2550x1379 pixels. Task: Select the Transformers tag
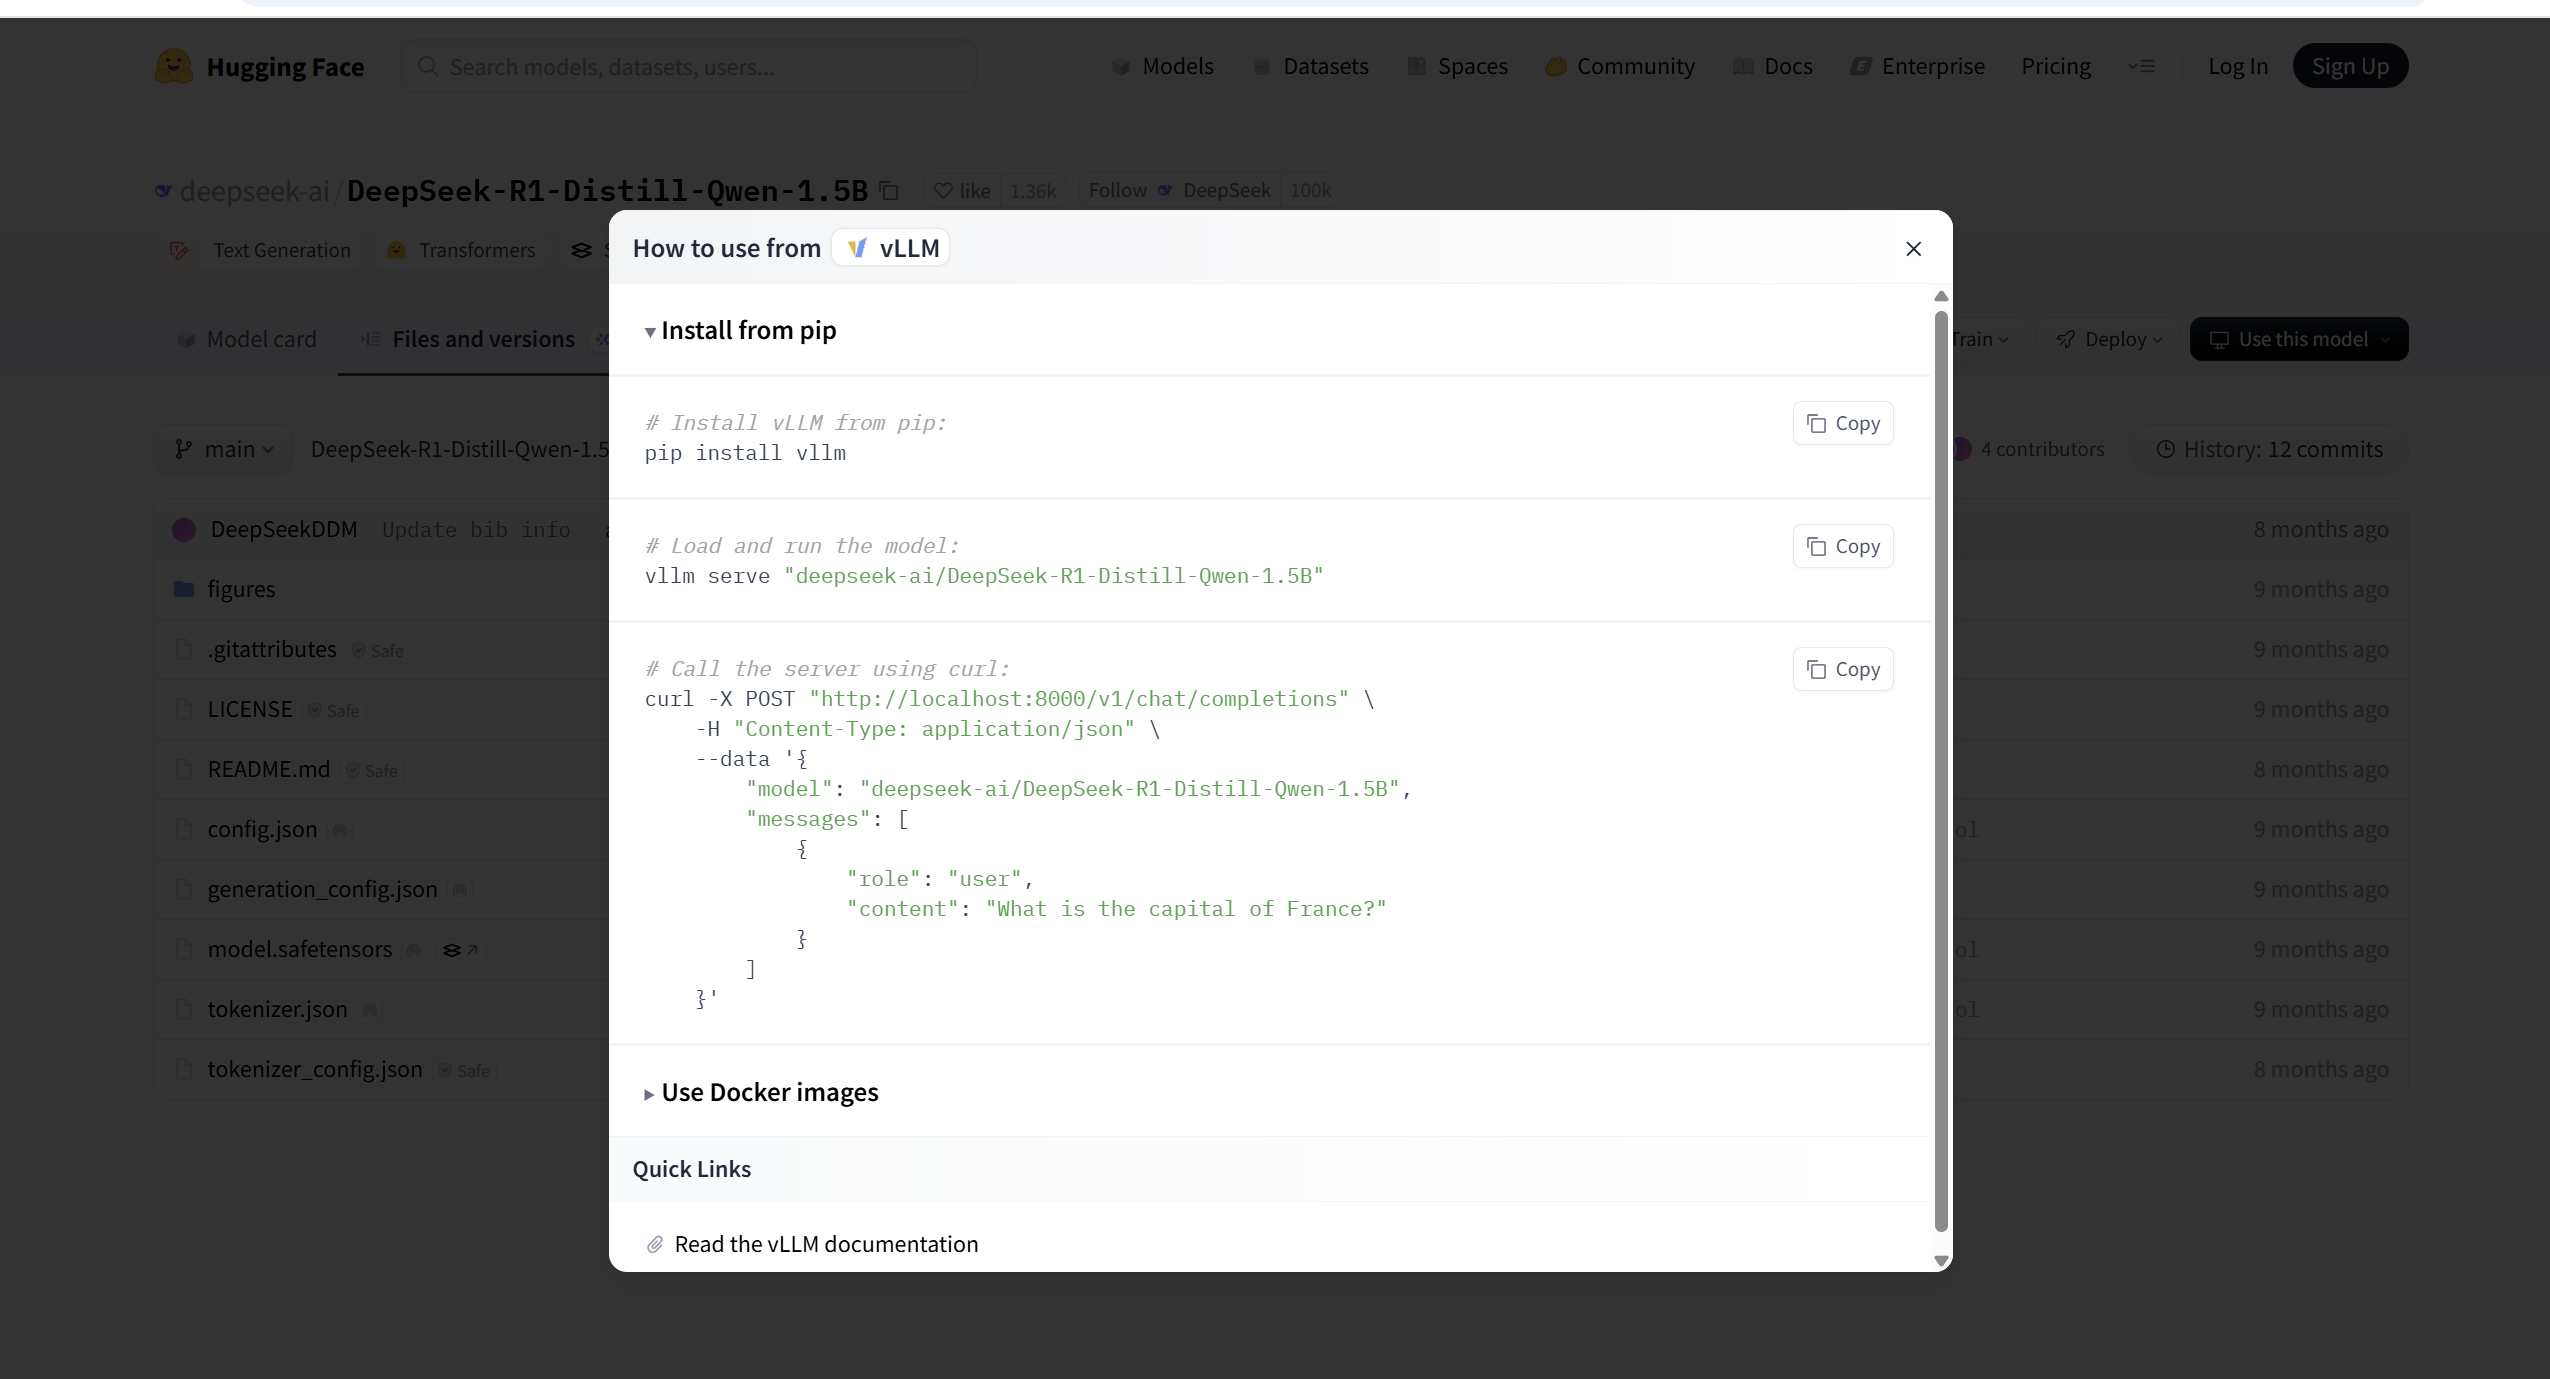pyautogui.click(x=461, y=250)
